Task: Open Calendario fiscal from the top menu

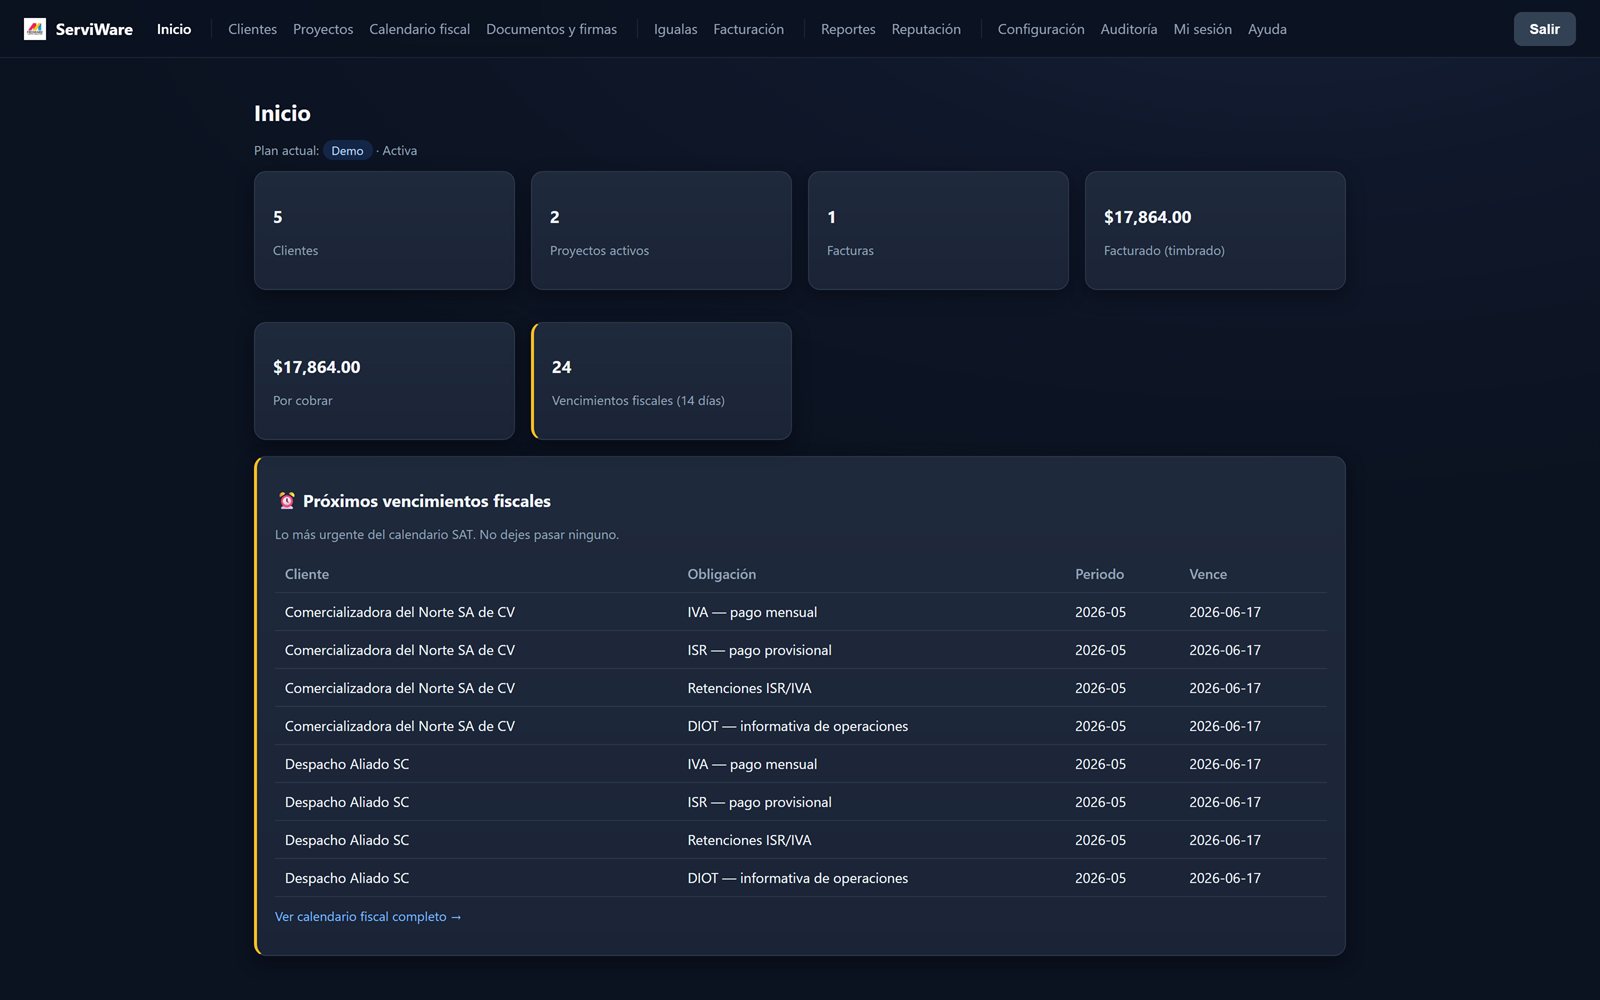Action: click(419, 29)
